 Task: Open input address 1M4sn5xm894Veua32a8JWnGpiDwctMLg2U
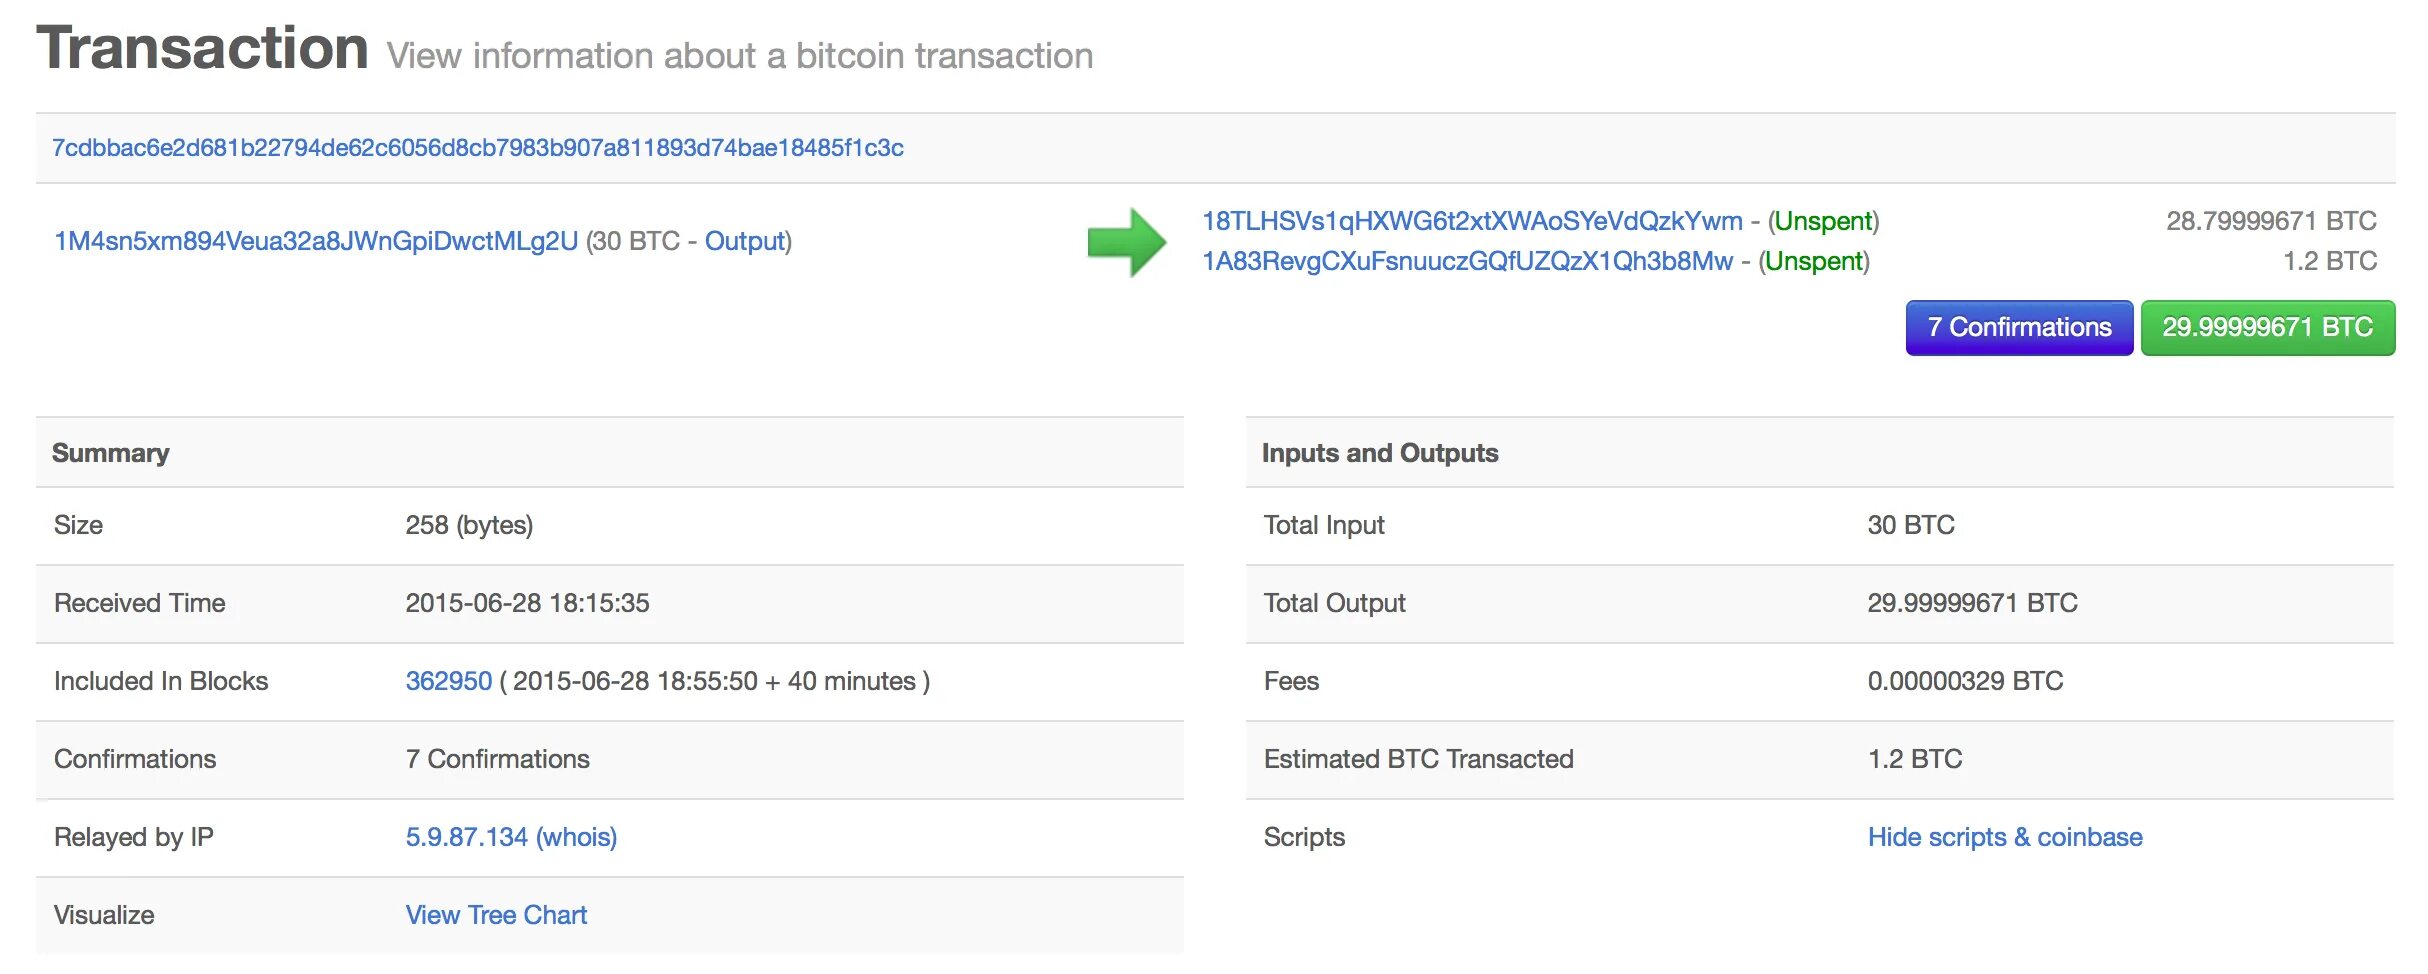(316, 241)
